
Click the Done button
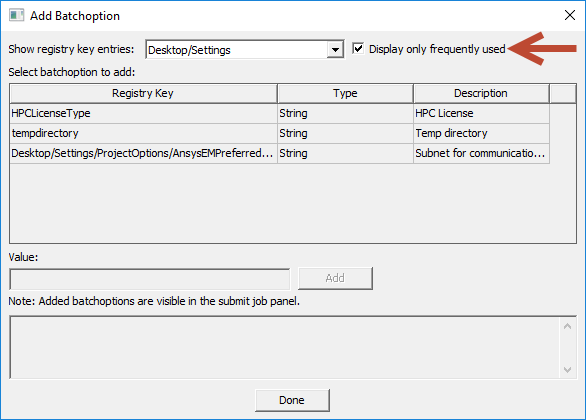pos(292,400)
